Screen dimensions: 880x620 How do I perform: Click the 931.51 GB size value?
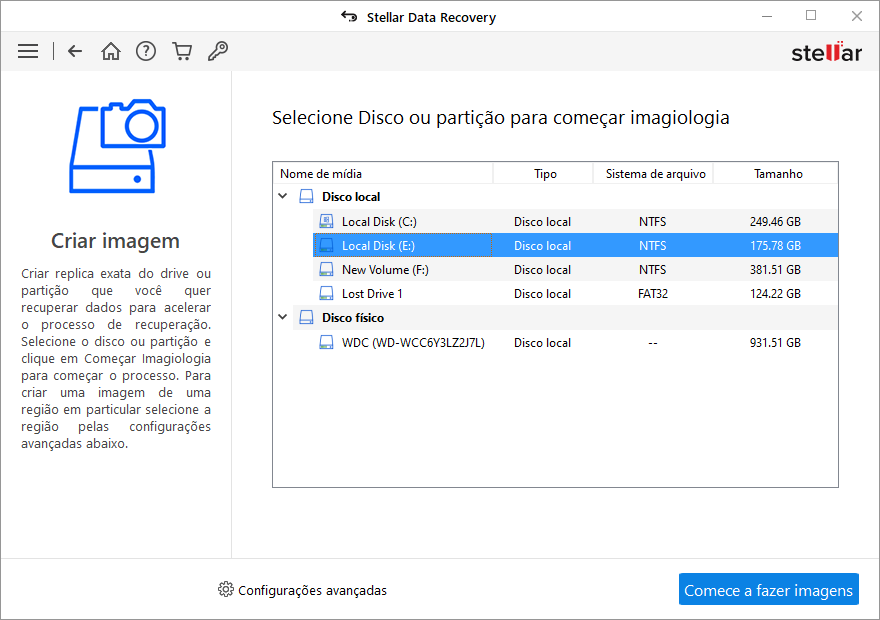[775, 343]
